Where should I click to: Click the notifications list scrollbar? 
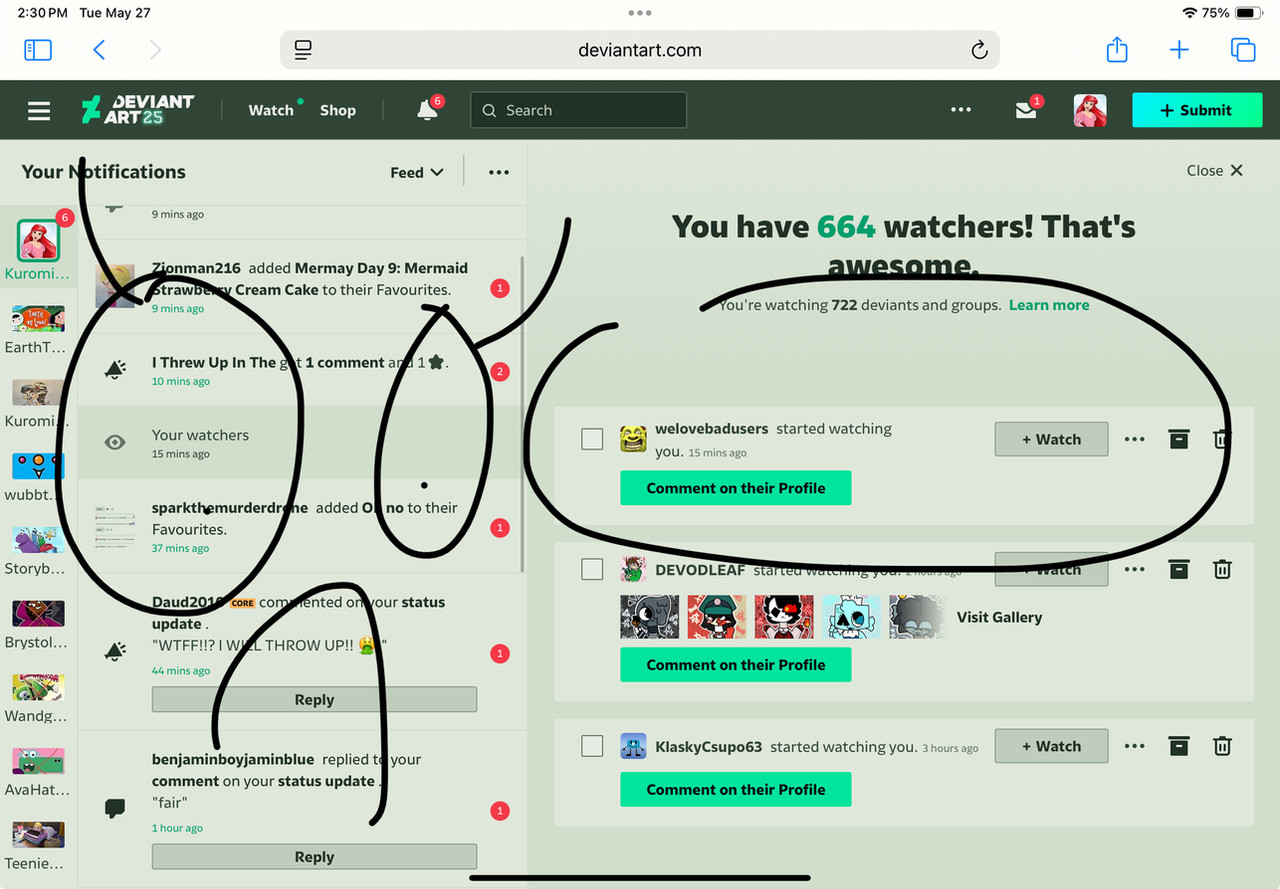(x=523, y=415)
